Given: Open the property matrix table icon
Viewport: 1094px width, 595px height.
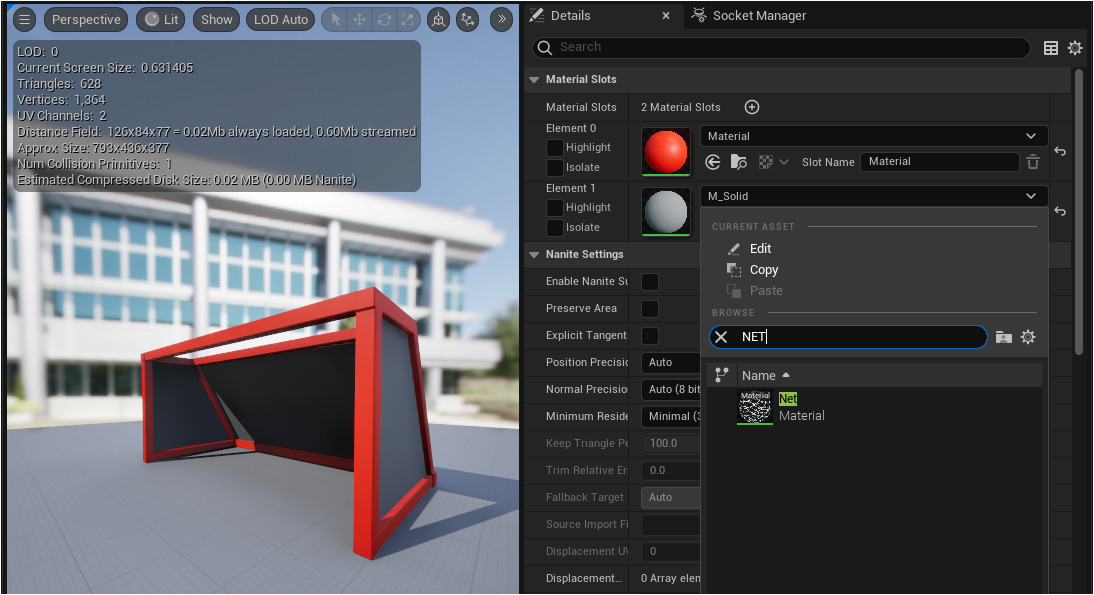Looking at the screenshot, I should tap(1051, 47).
